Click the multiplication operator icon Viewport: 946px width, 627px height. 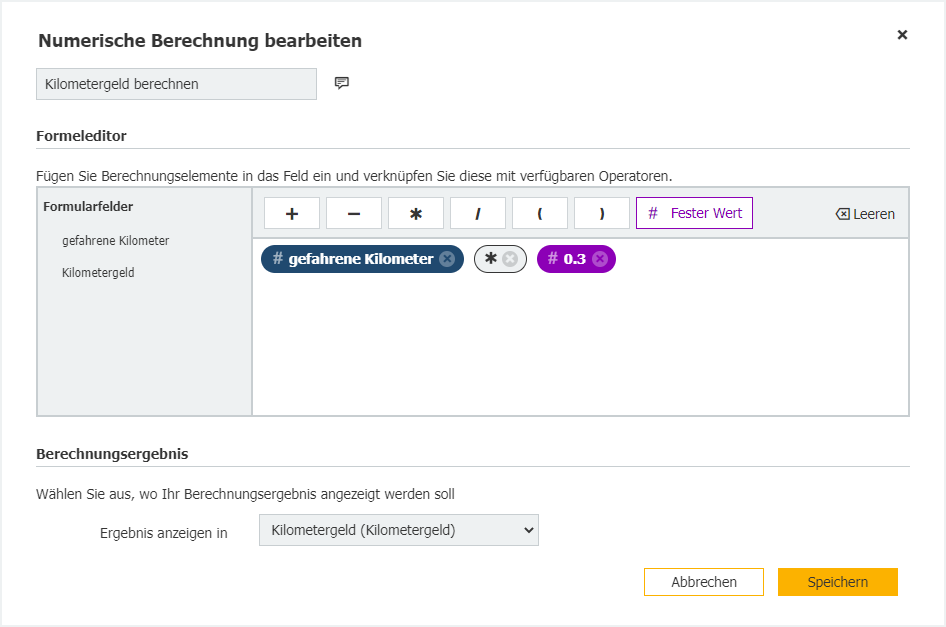415,212
